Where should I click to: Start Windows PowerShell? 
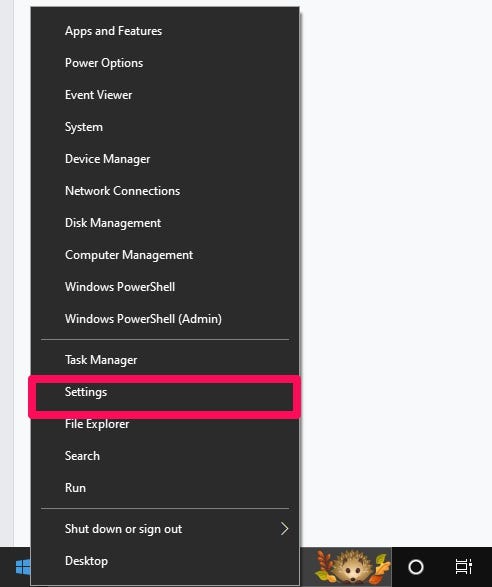tap(165, 287)
